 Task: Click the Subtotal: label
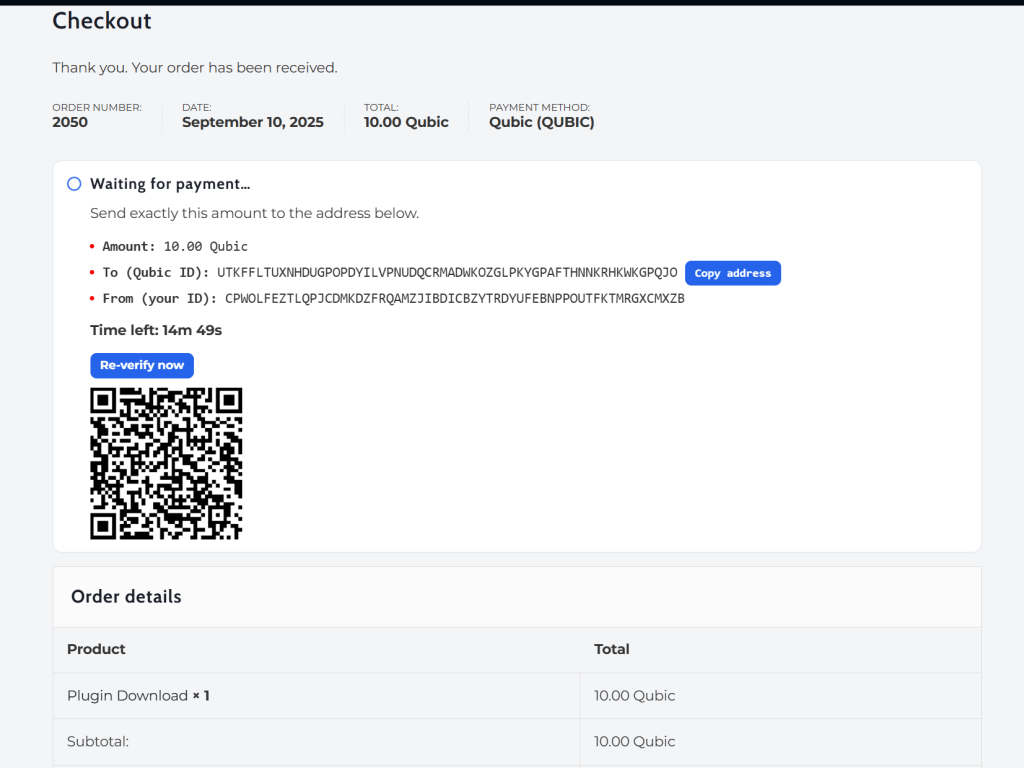pos(98,741)
